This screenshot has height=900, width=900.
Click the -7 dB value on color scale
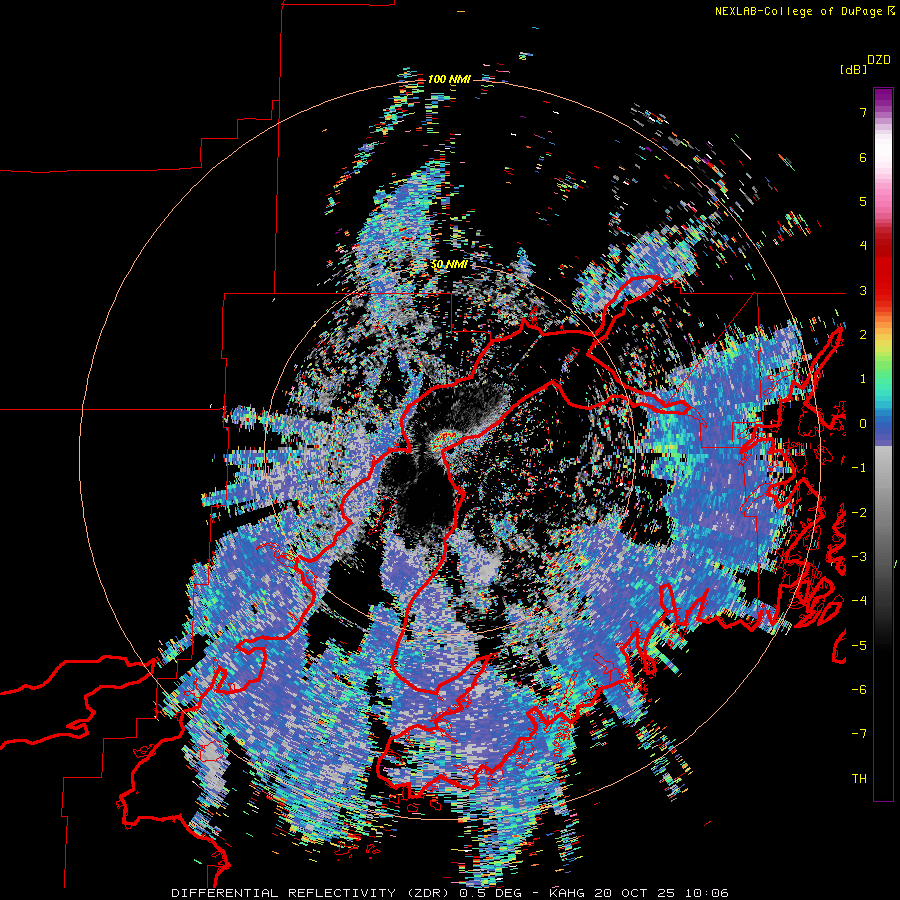click(859, 734)
